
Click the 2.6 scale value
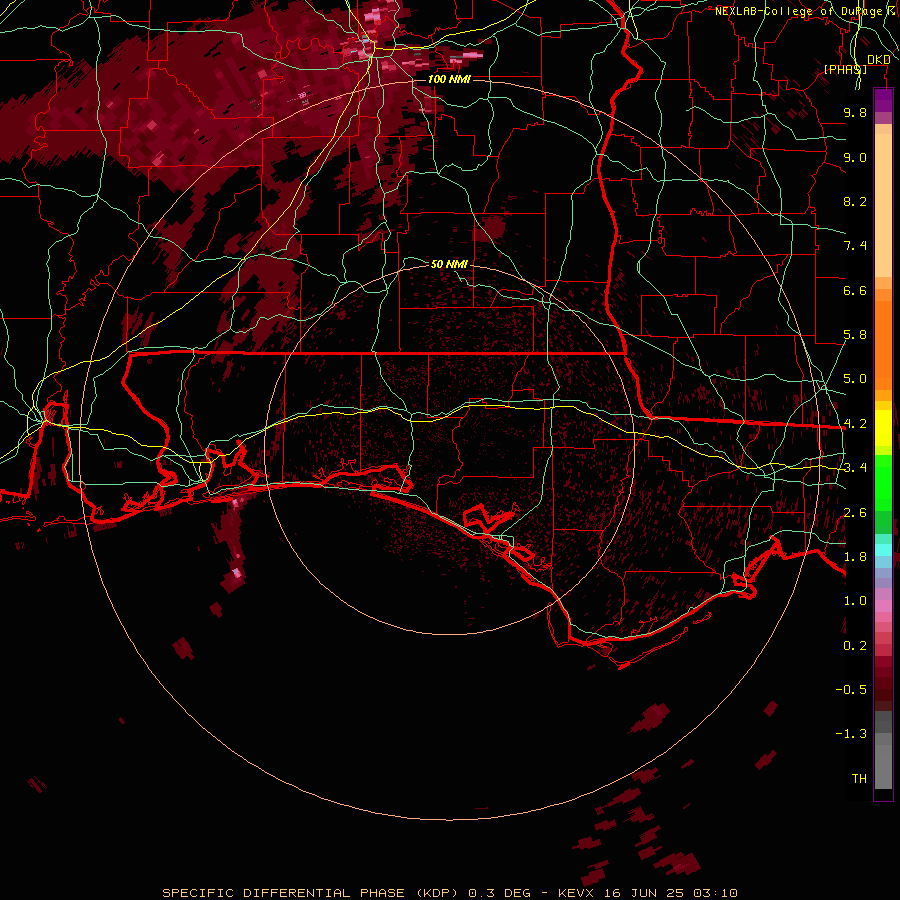(855, 513)
